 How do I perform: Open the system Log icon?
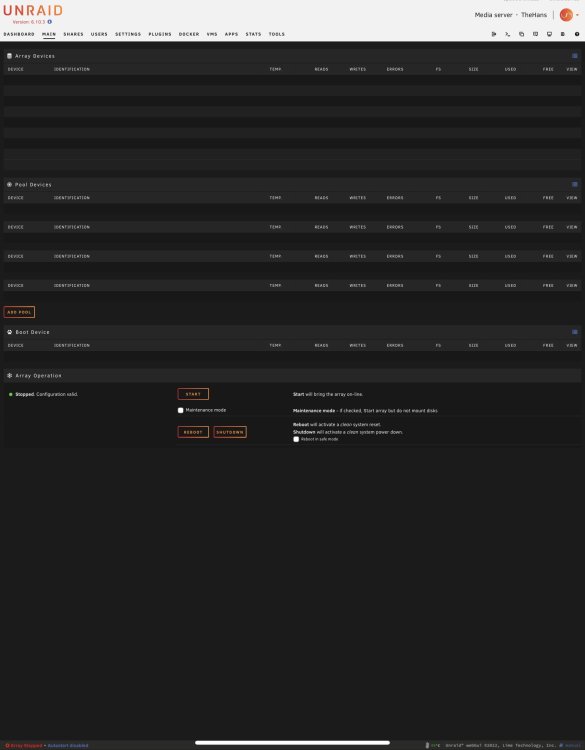tap(563, 34)
